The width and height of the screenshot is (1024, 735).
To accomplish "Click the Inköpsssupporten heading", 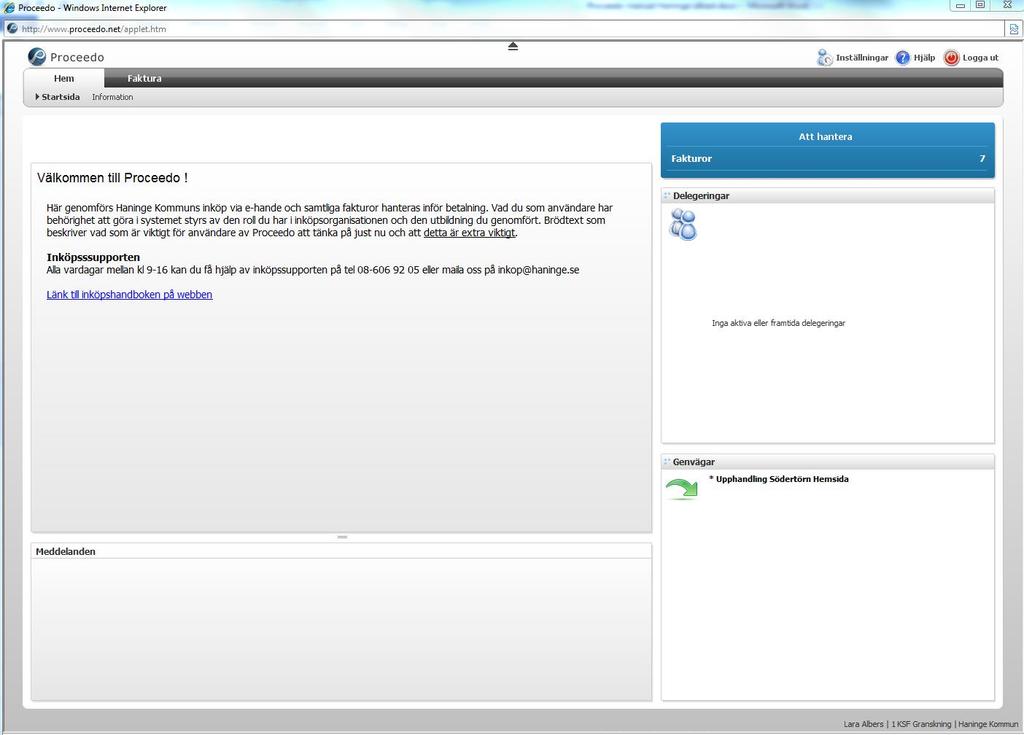I will (x=93, y=257).
